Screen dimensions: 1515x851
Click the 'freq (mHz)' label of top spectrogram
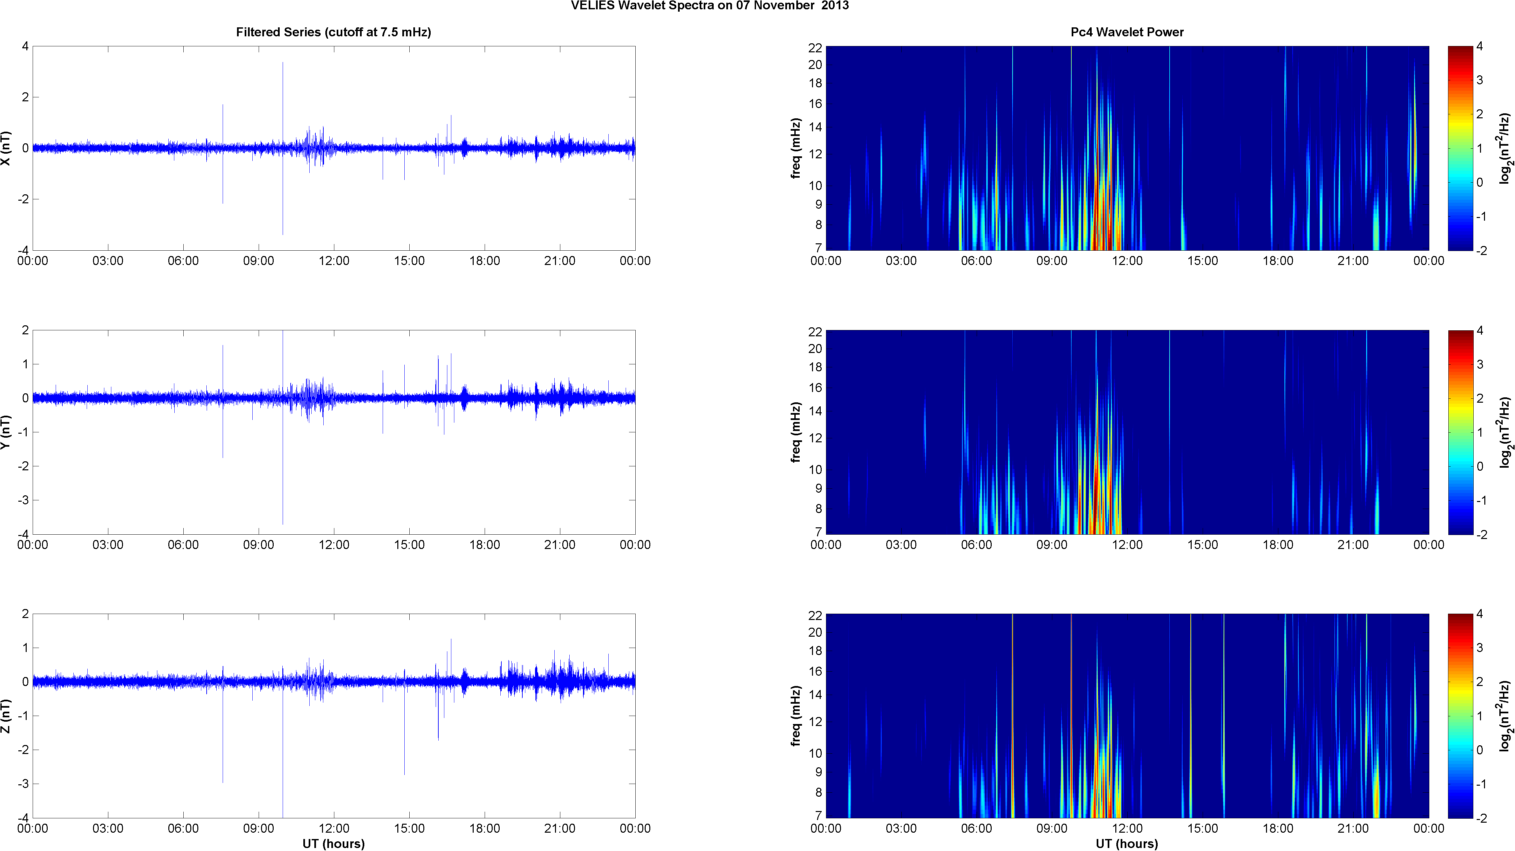796,148
